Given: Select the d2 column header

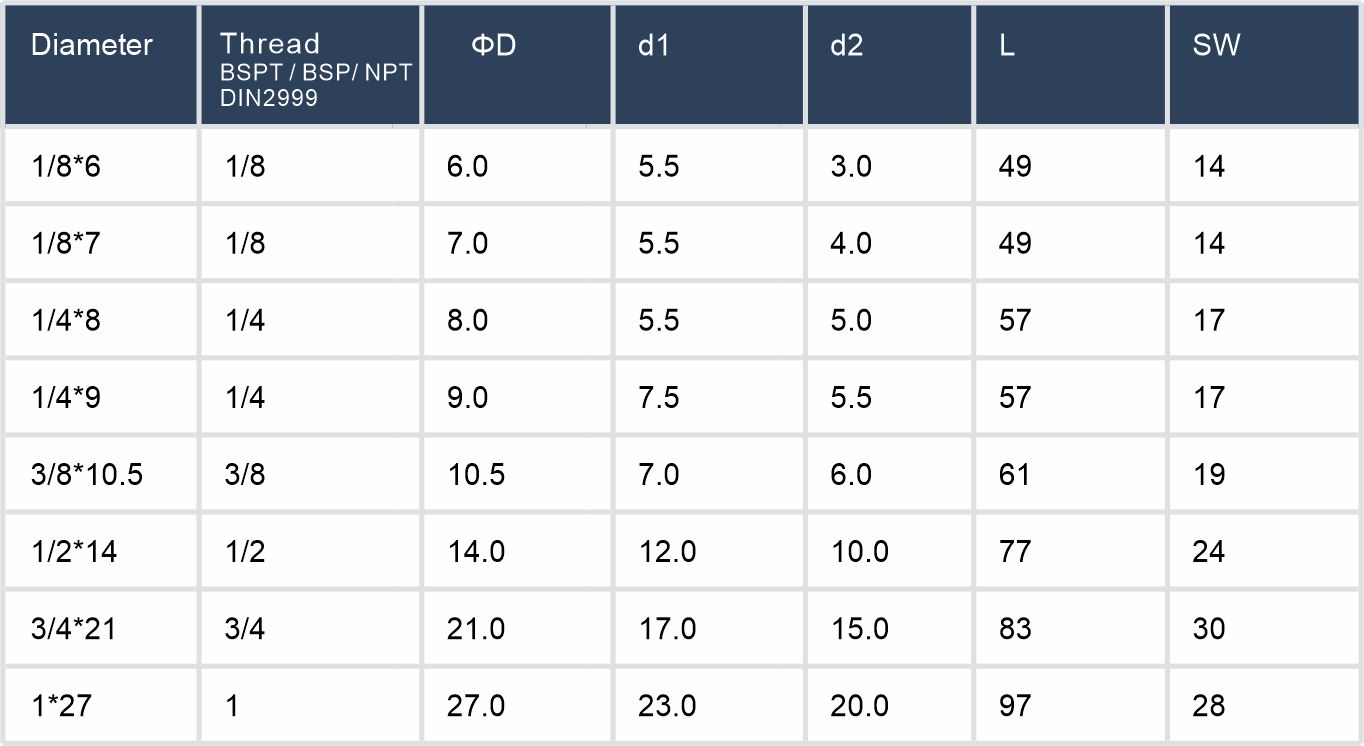Looking at the screenshot, I should click(x=846, y=46).
